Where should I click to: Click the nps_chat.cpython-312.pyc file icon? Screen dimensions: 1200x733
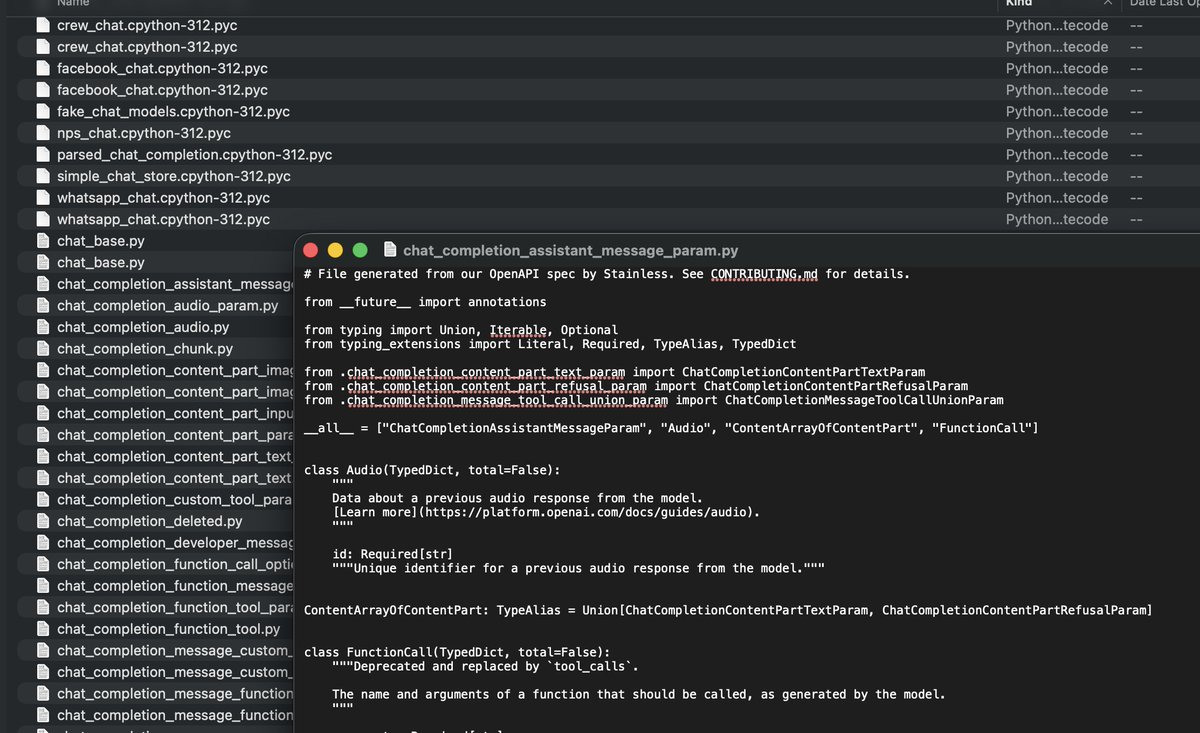tap(43, 133)
